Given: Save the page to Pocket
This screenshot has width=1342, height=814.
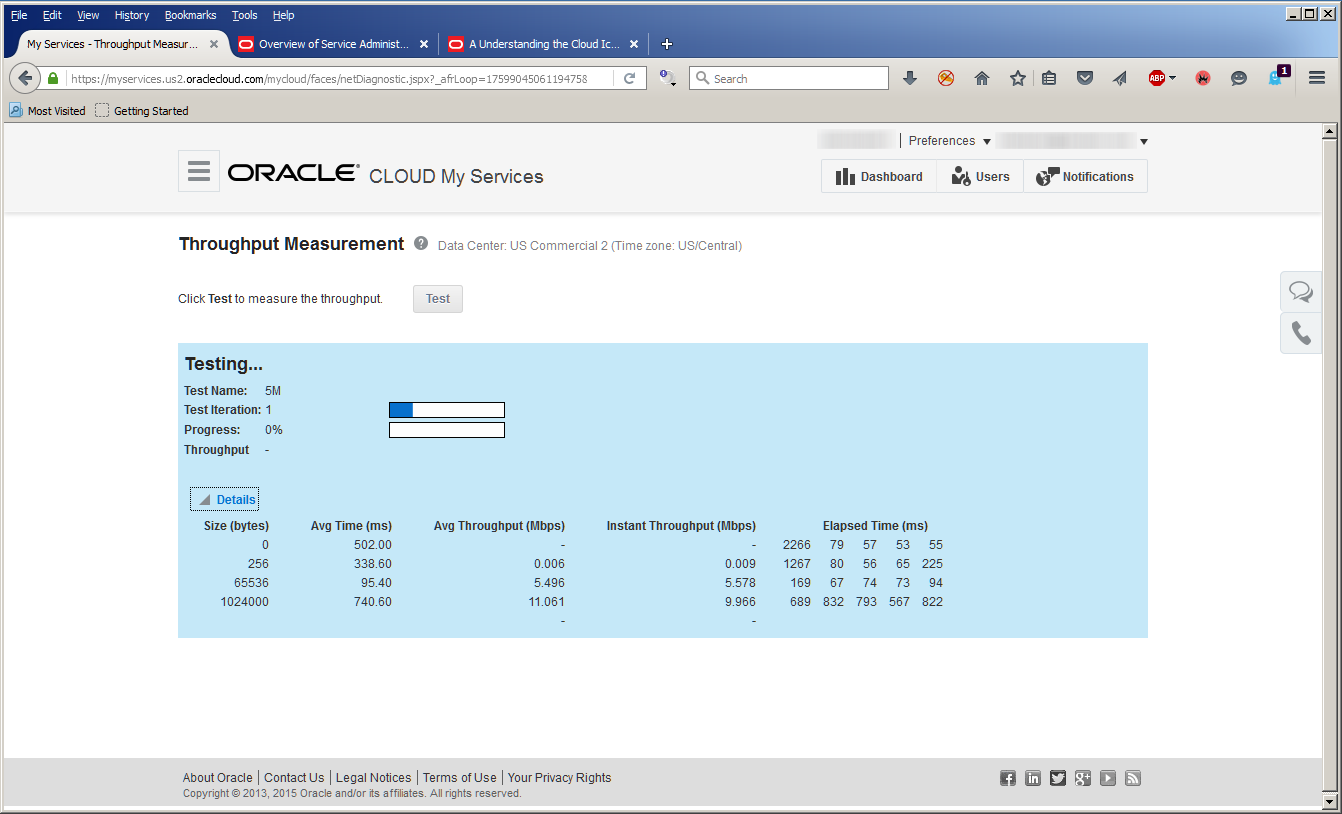Looking at the screenshot, I should coord(1085,78).
